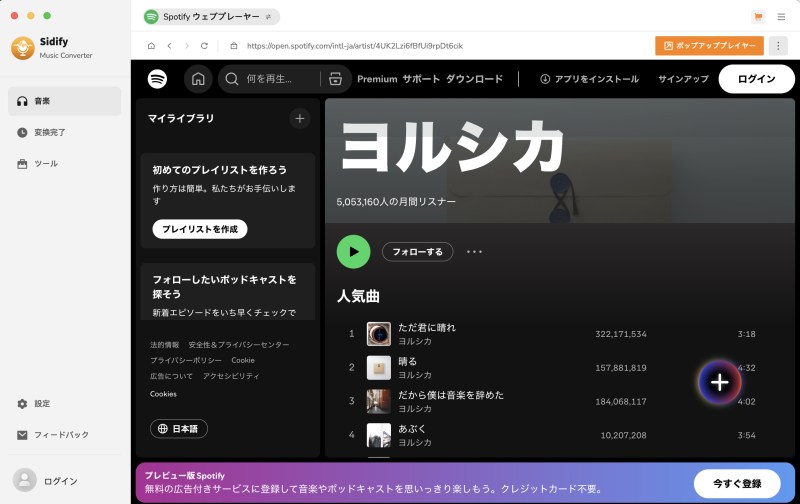This screenshot has height=504, width=800.
Task: Open the Cookies footer link
Action: (163, 394)
